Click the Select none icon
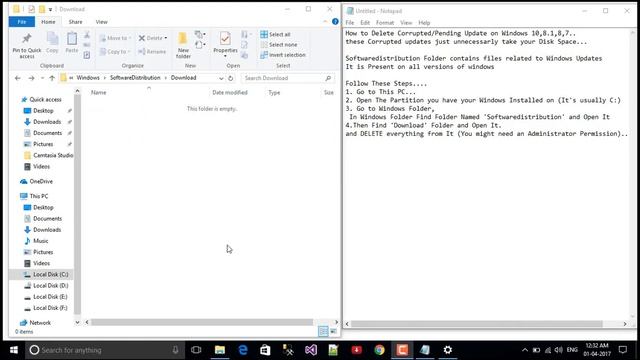640x360 pixels. [264, 44]
